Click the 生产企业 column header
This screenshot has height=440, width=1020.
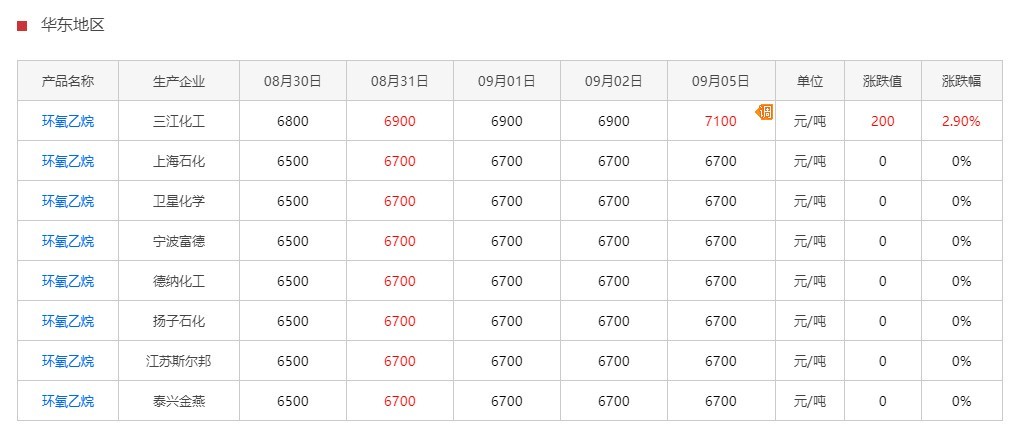pos(179,81)
